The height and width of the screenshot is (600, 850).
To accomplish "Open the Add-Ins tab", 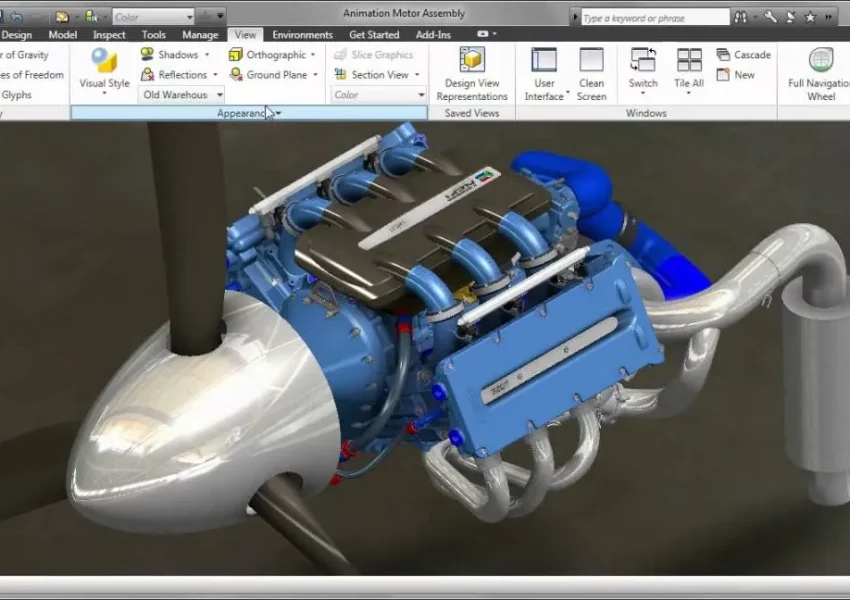I will [x=433, y=35].
